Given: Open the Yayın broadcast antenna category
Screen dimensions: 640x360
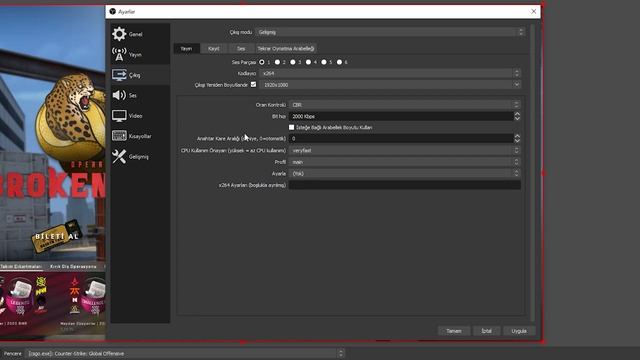Looking at the screenshot, I should point(140,54).
